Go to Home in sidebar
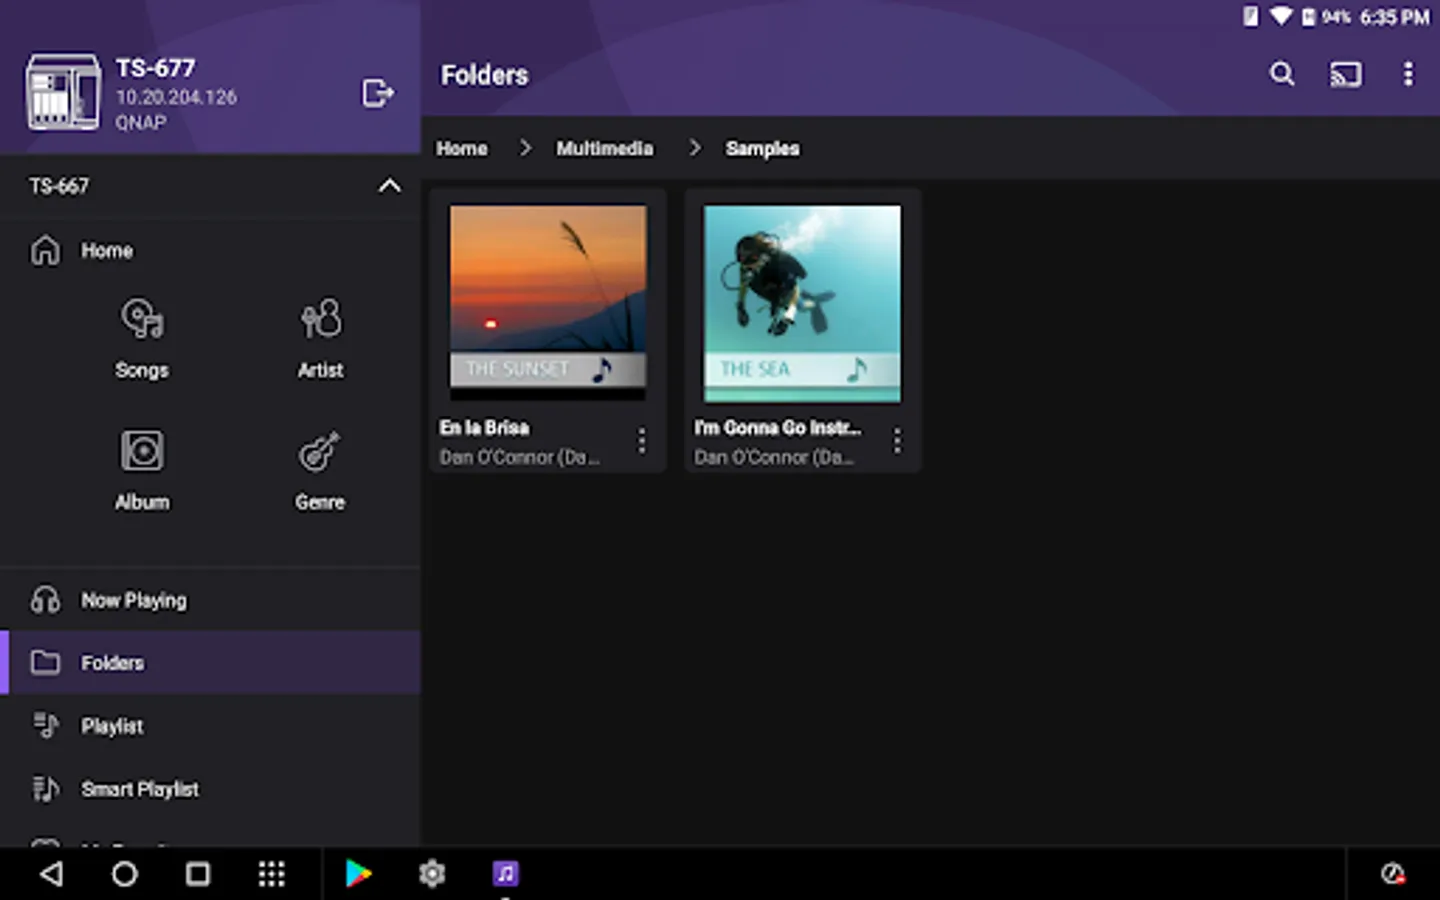This screenshot has height=900, width=1440. (x=210, y=251)
